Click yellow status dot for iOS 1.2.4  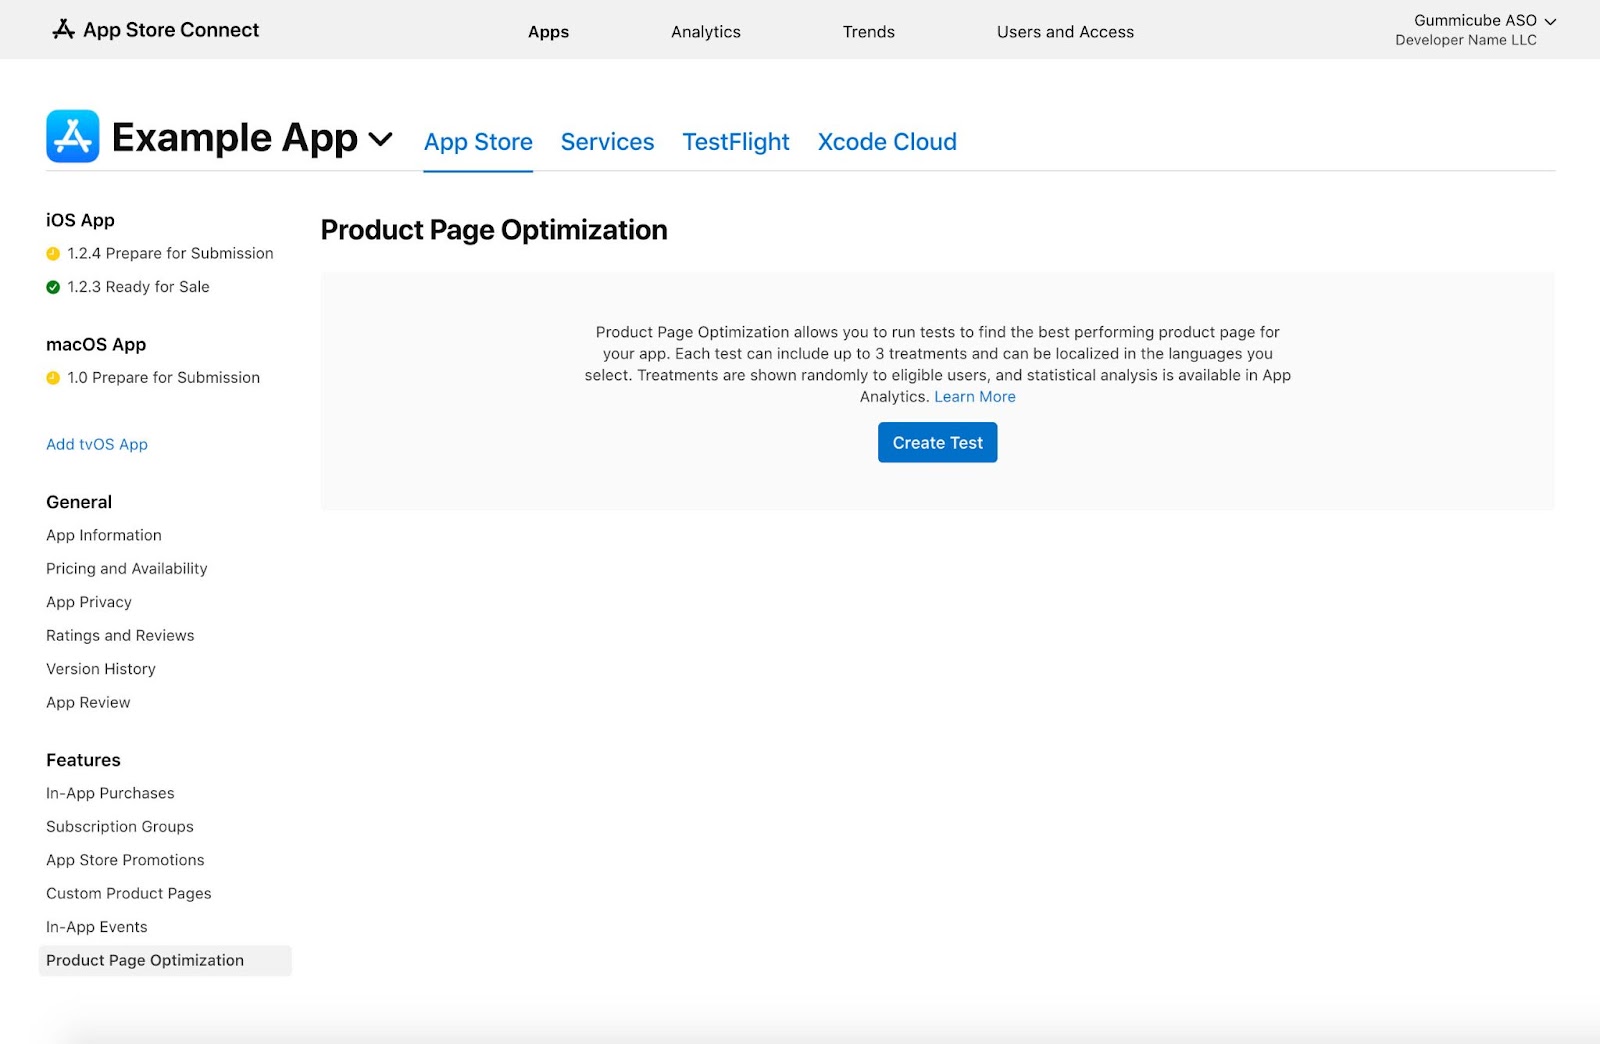click(x=53, y=254)
